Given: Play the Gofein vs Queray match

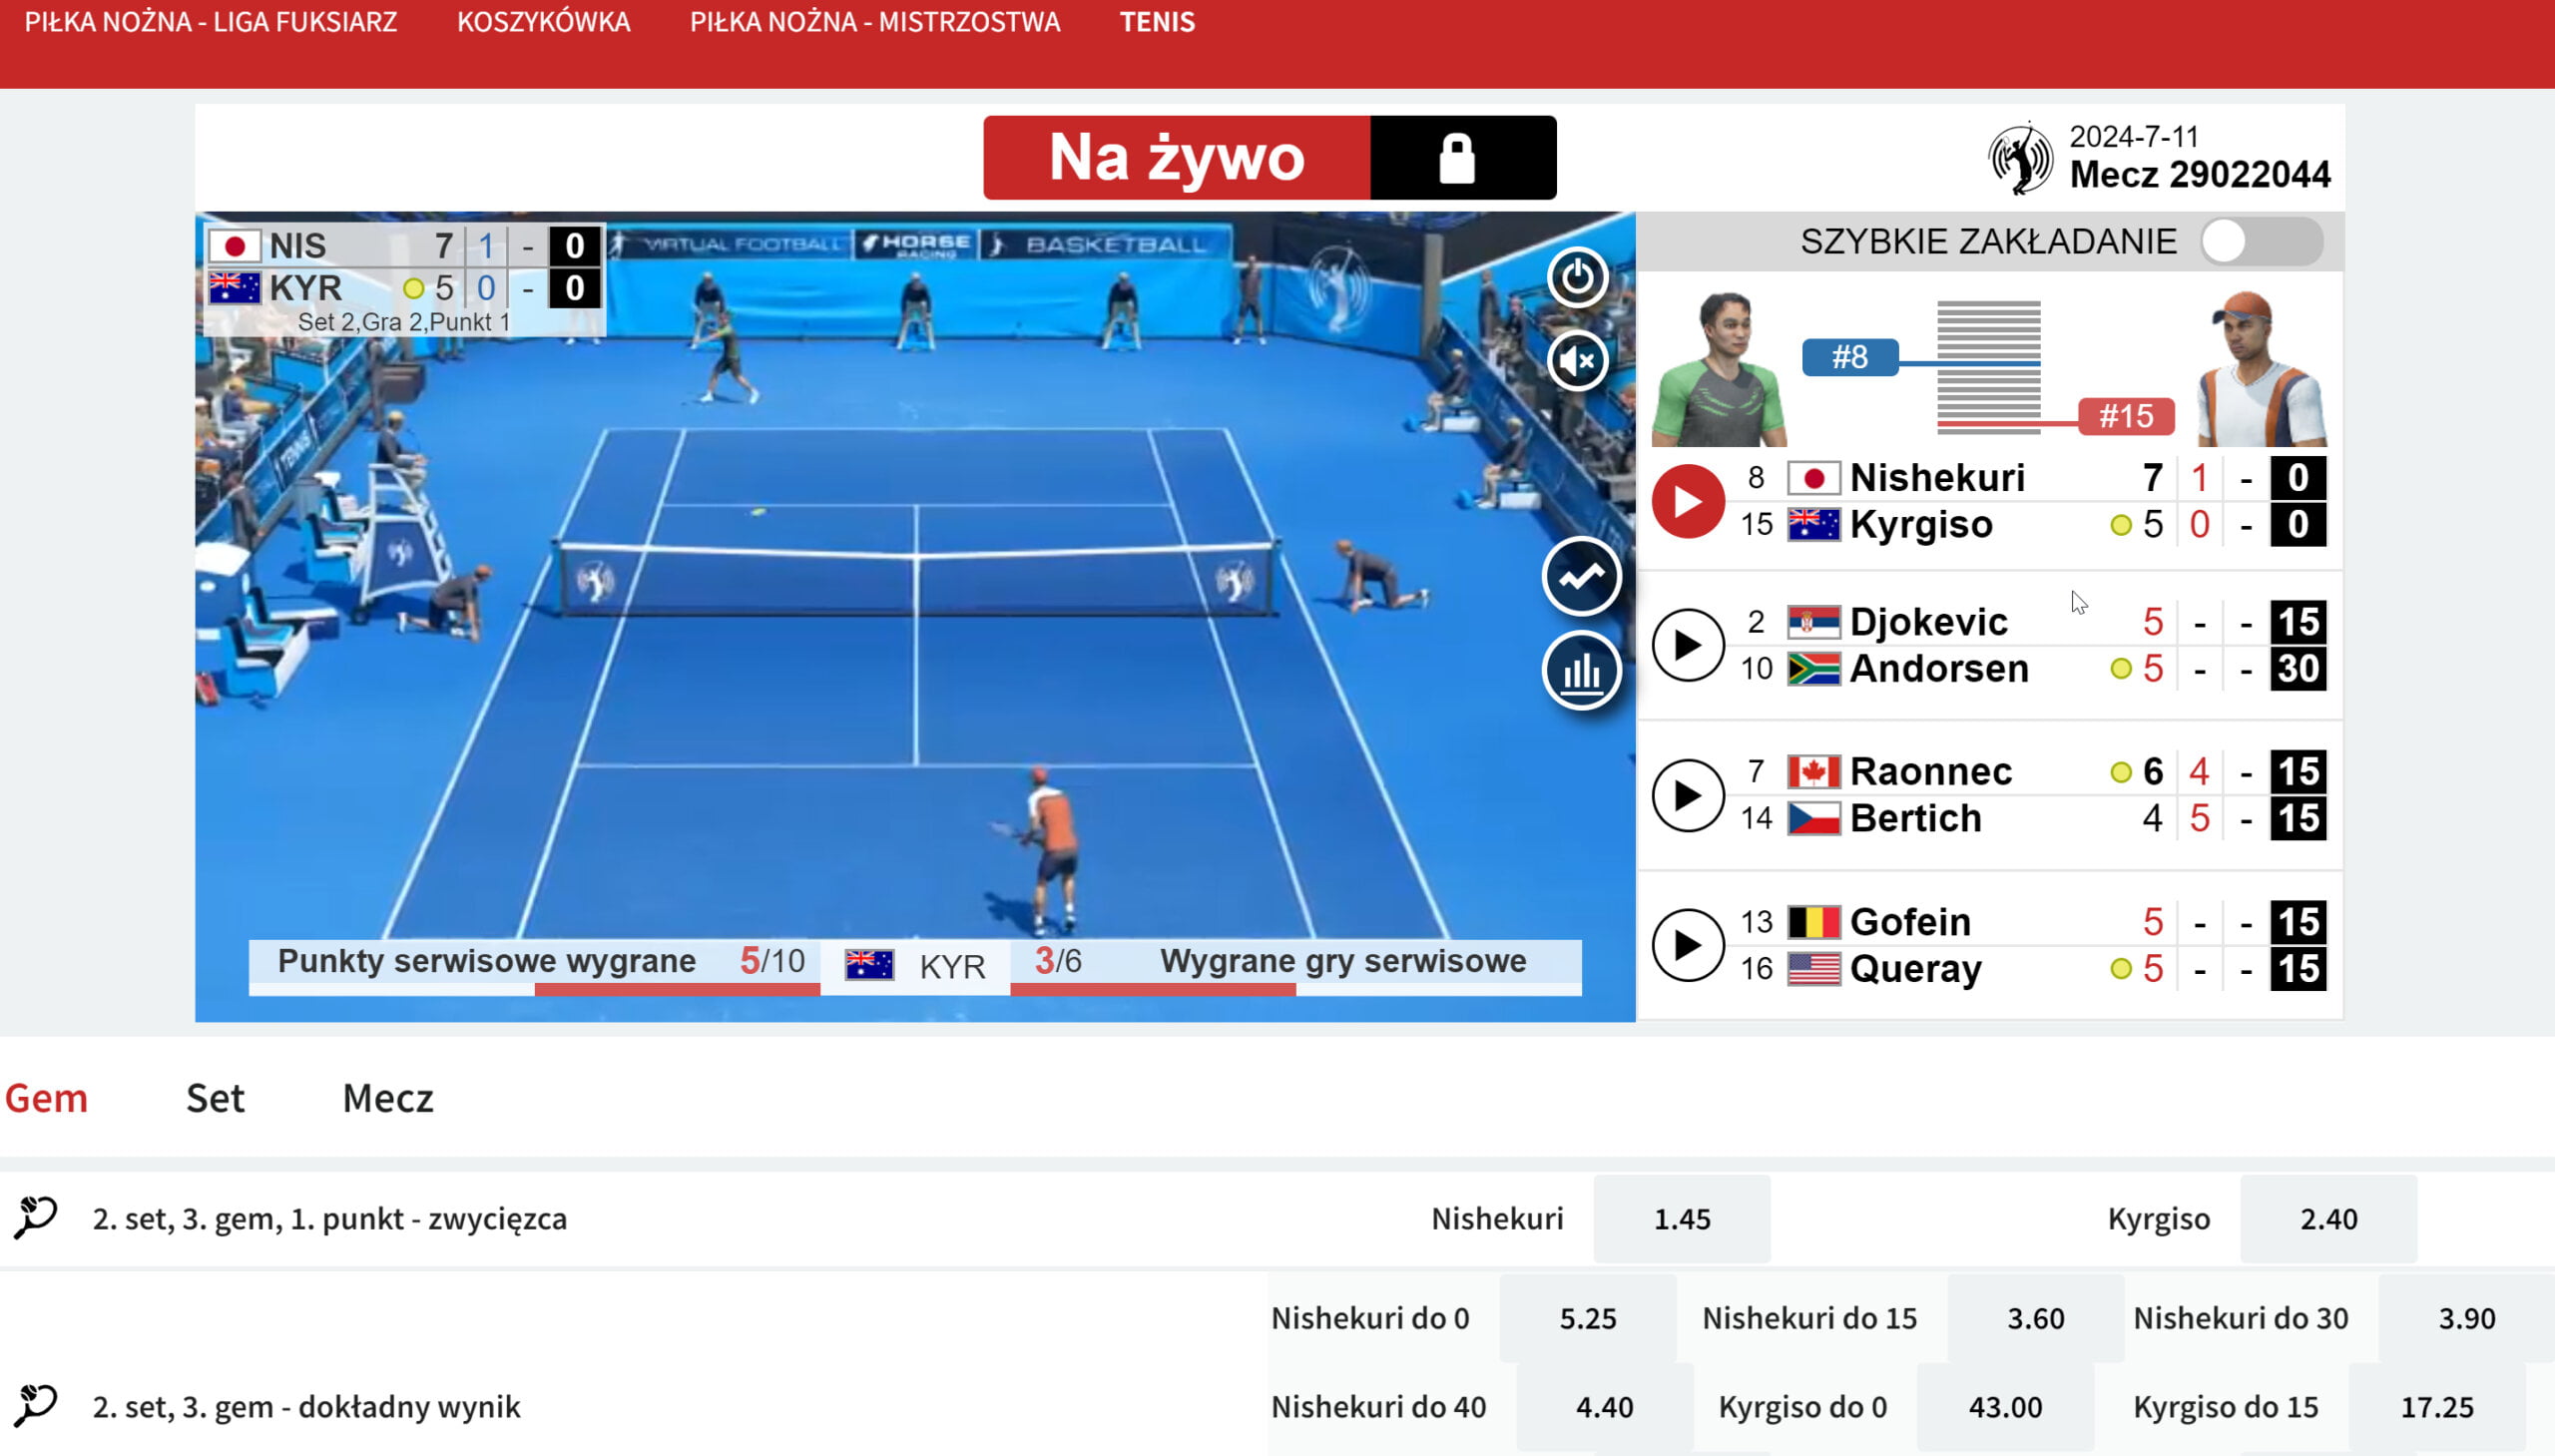Looking at the screenshot, I should 1687,945.
